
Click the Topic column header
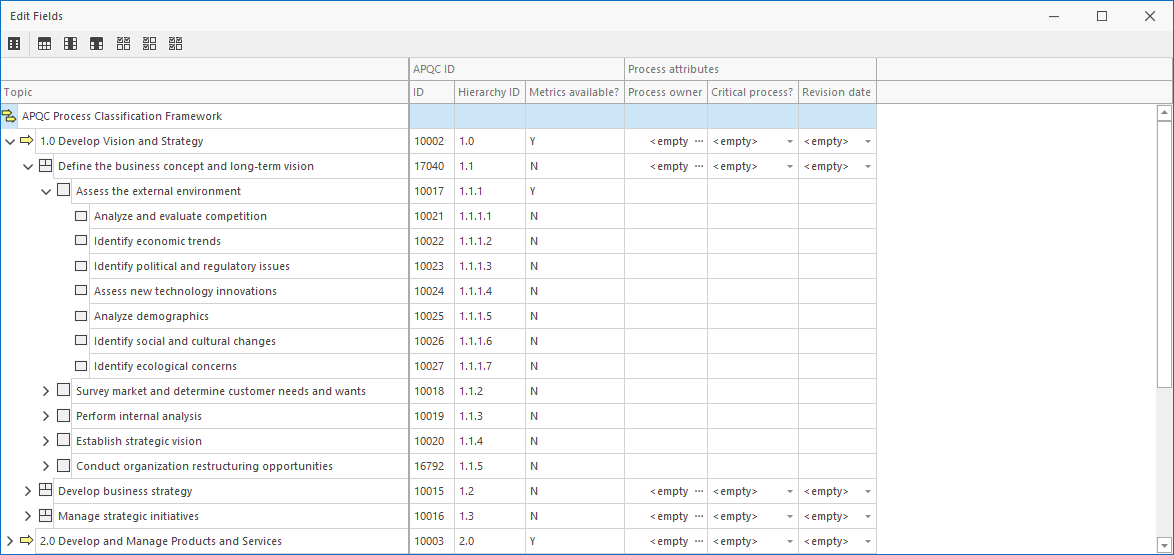[204, 92]
